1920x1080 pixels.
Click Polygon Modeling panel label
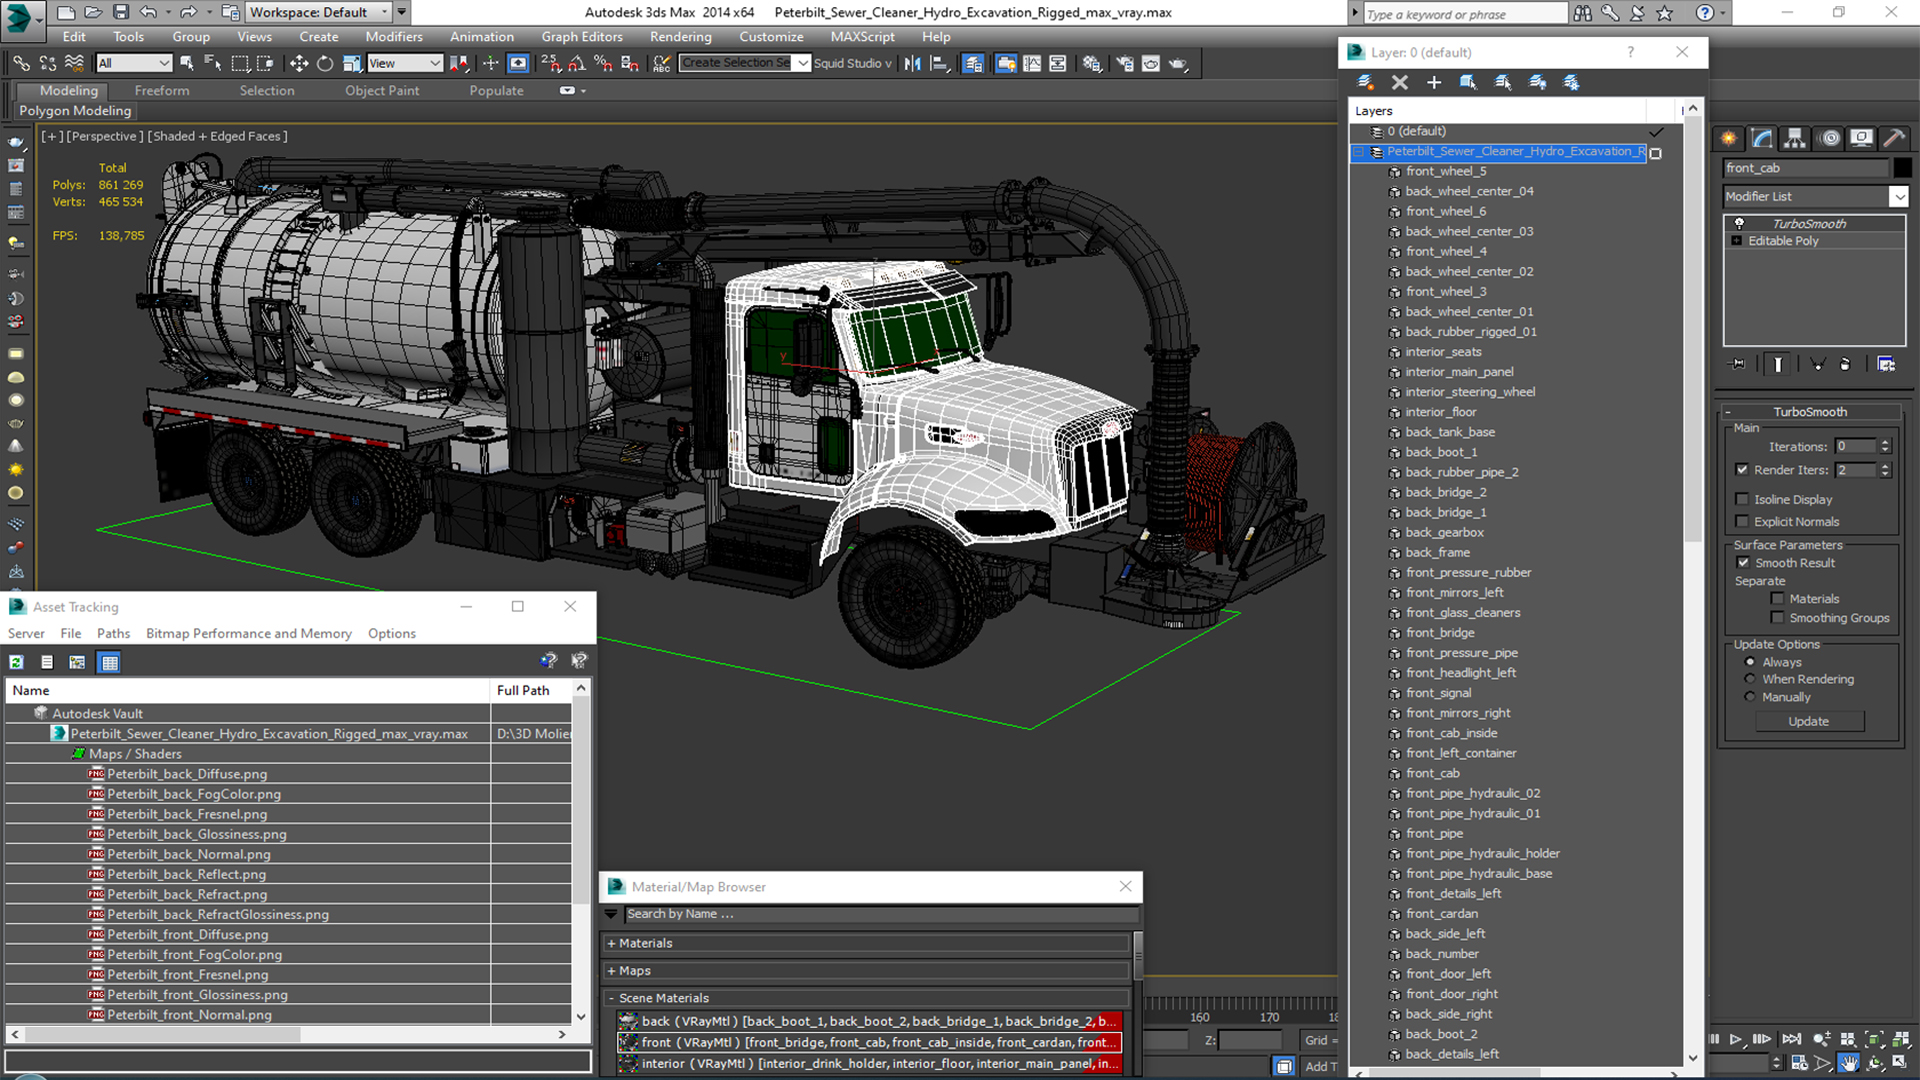75,111
